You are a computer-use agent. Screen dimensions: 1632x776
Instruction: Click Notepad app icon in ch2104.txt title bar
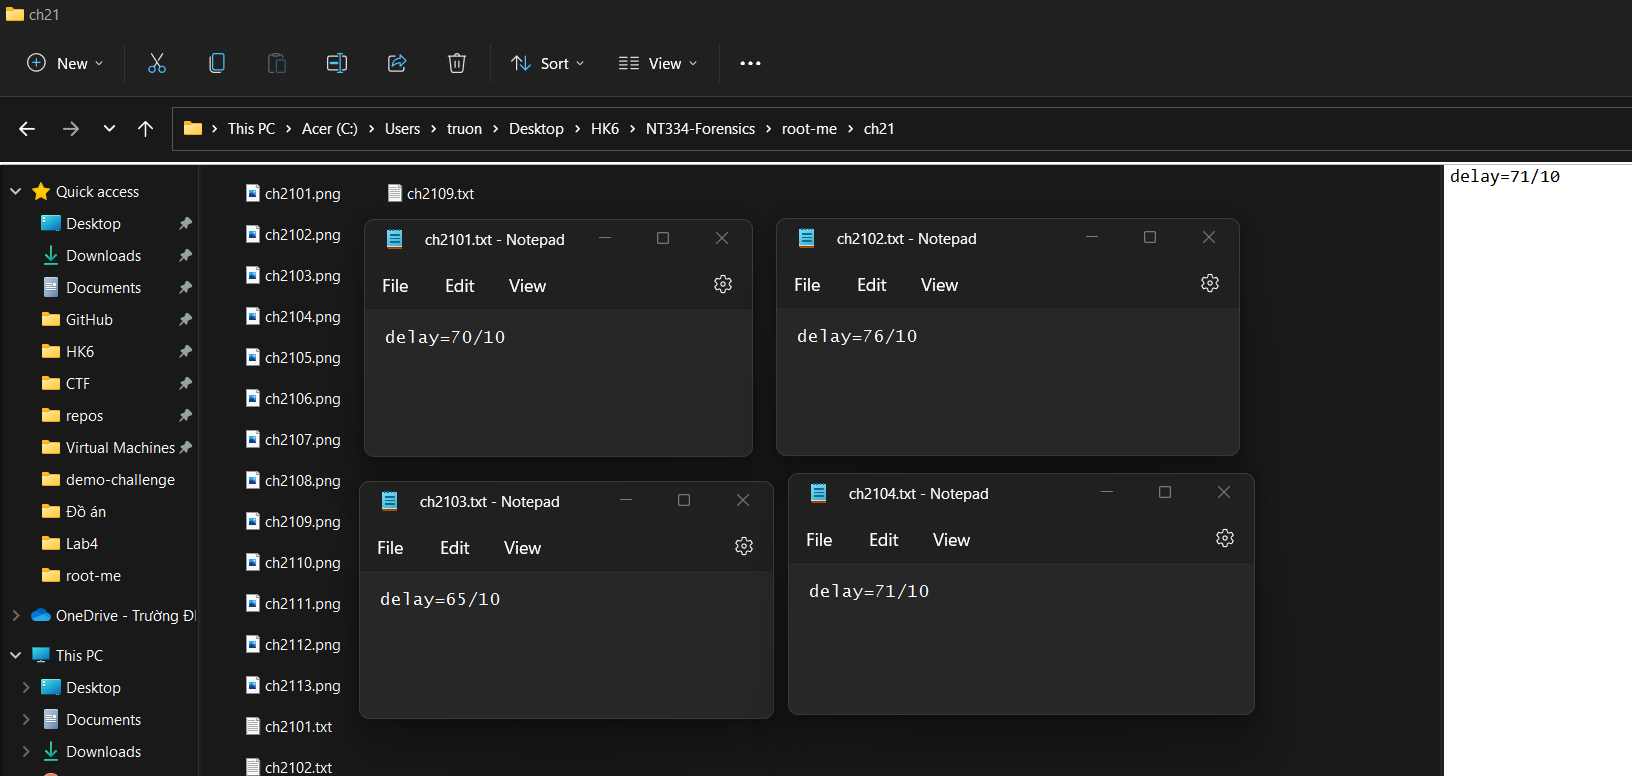tap(819, 493)
